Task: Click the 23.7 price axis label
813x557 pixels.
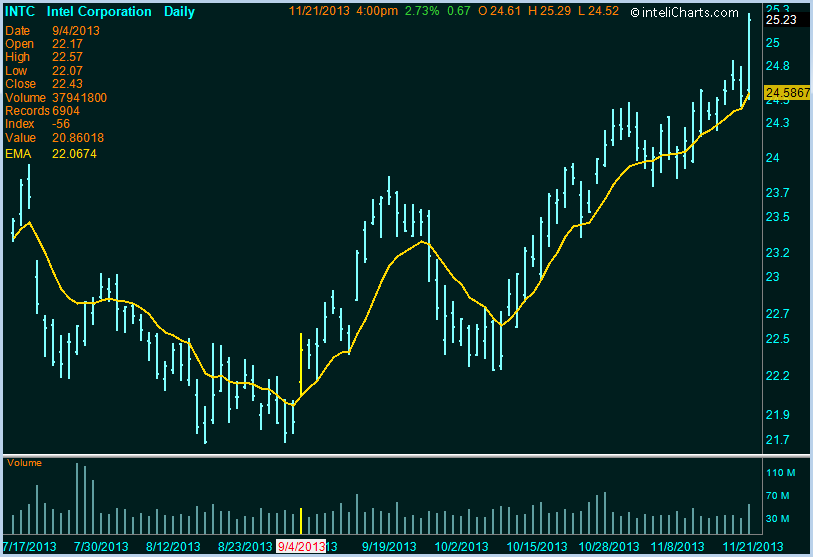Action: tap(778, 193)
